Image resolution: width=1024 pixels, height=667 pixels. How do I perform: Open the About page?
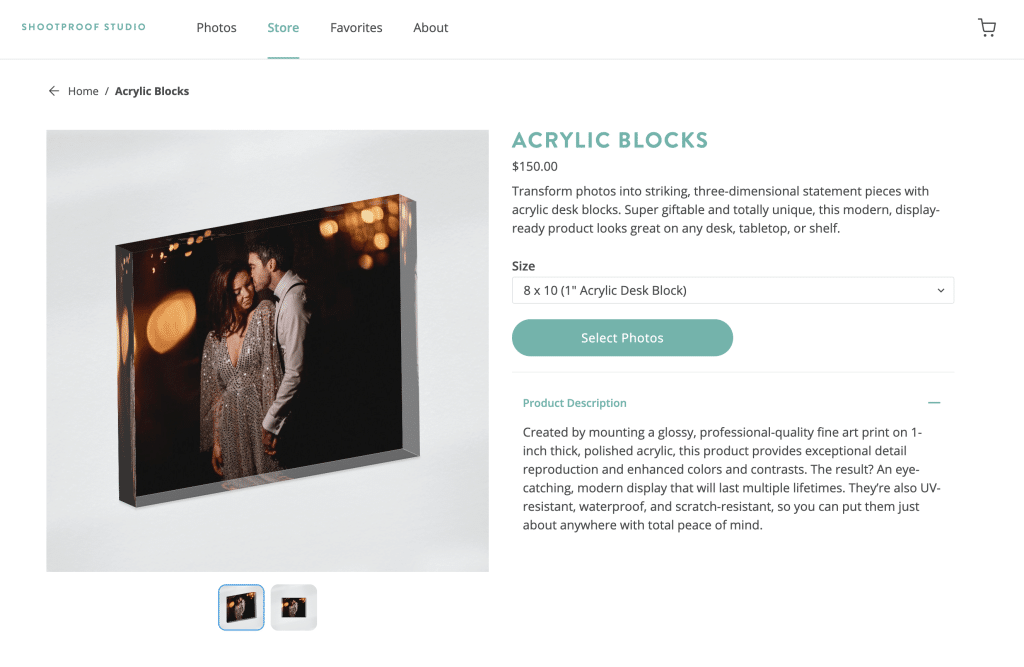coord(430,27)
